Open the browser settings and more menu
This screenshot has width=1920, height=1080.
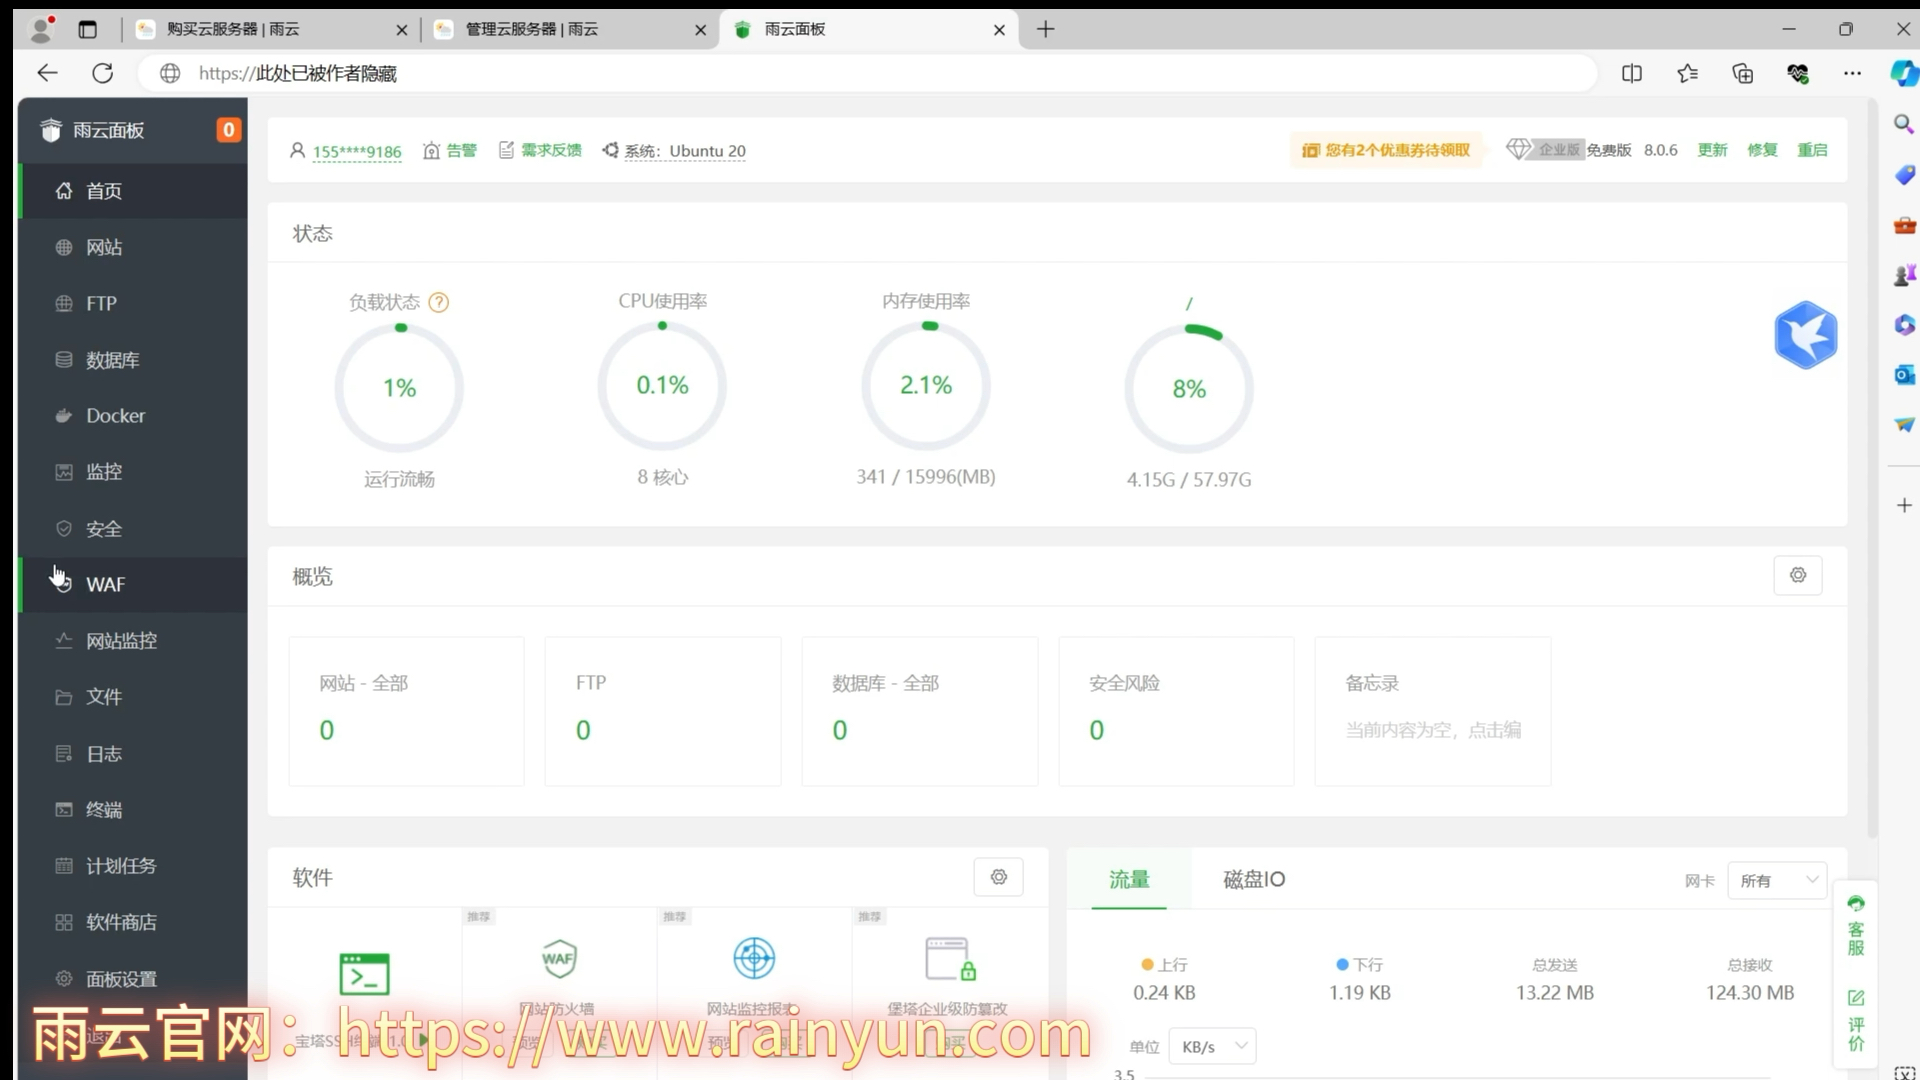pos(1852,73)
